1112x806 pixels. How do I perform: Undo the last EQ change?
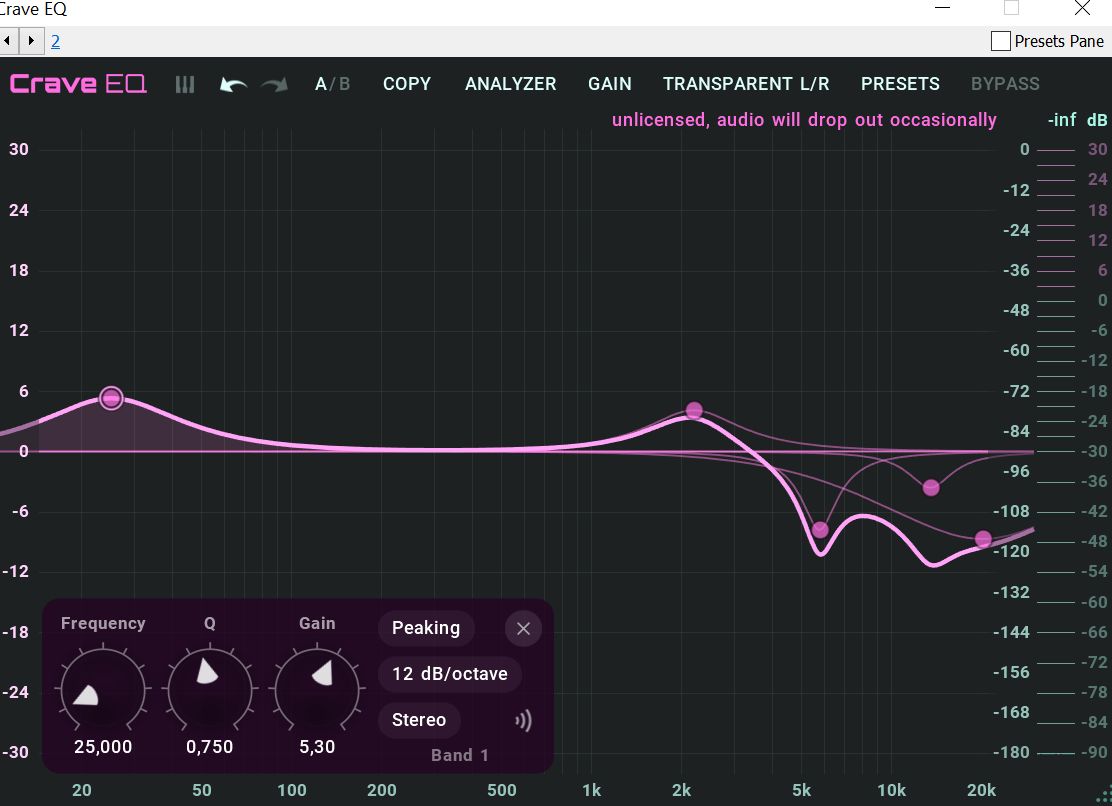[233, 85]
